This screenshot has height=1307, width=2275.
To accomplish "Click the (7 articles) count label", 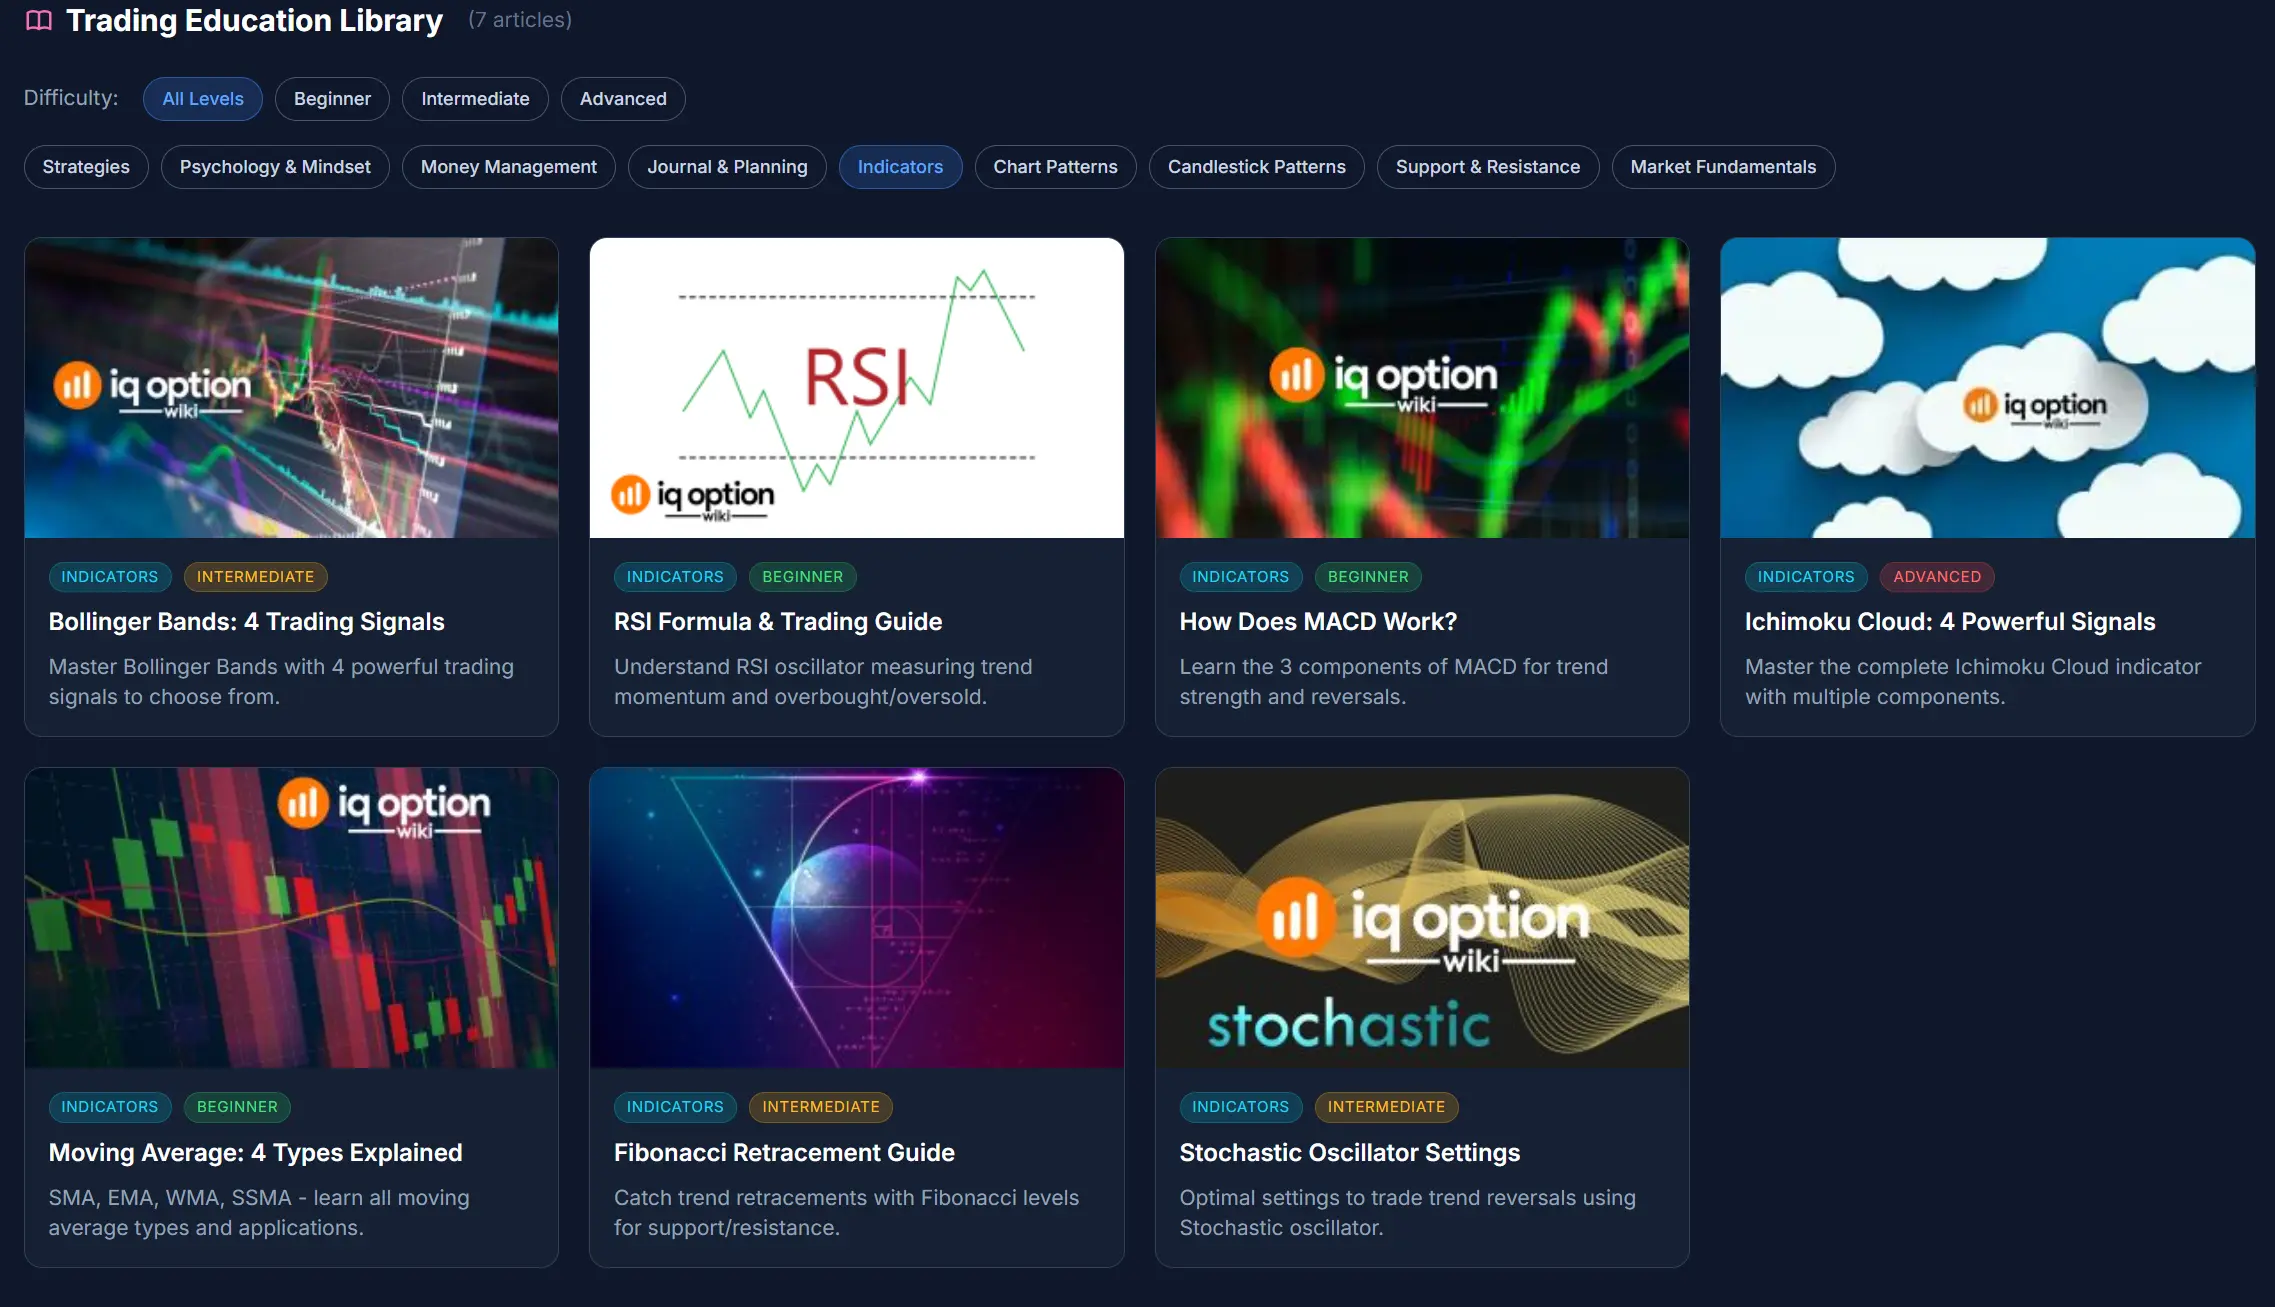I will point(520,20).
